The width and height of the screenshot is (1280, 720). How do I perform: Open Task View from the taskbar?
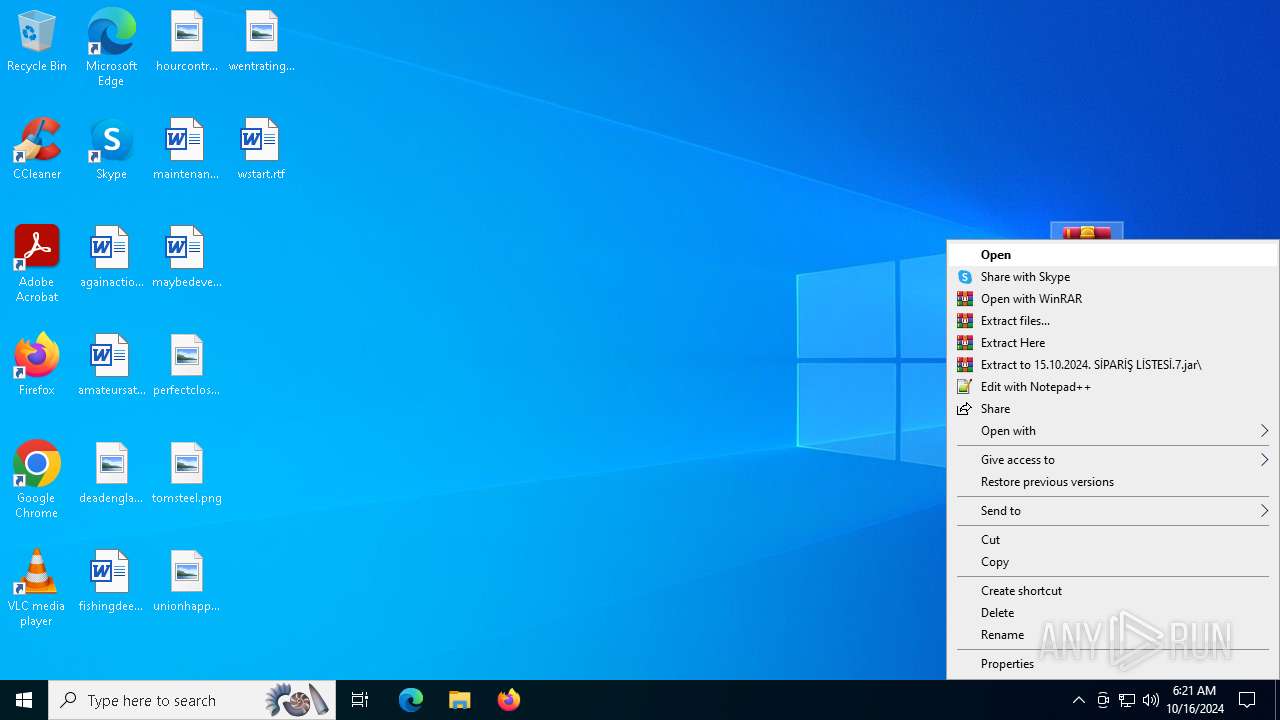point(360,700)
